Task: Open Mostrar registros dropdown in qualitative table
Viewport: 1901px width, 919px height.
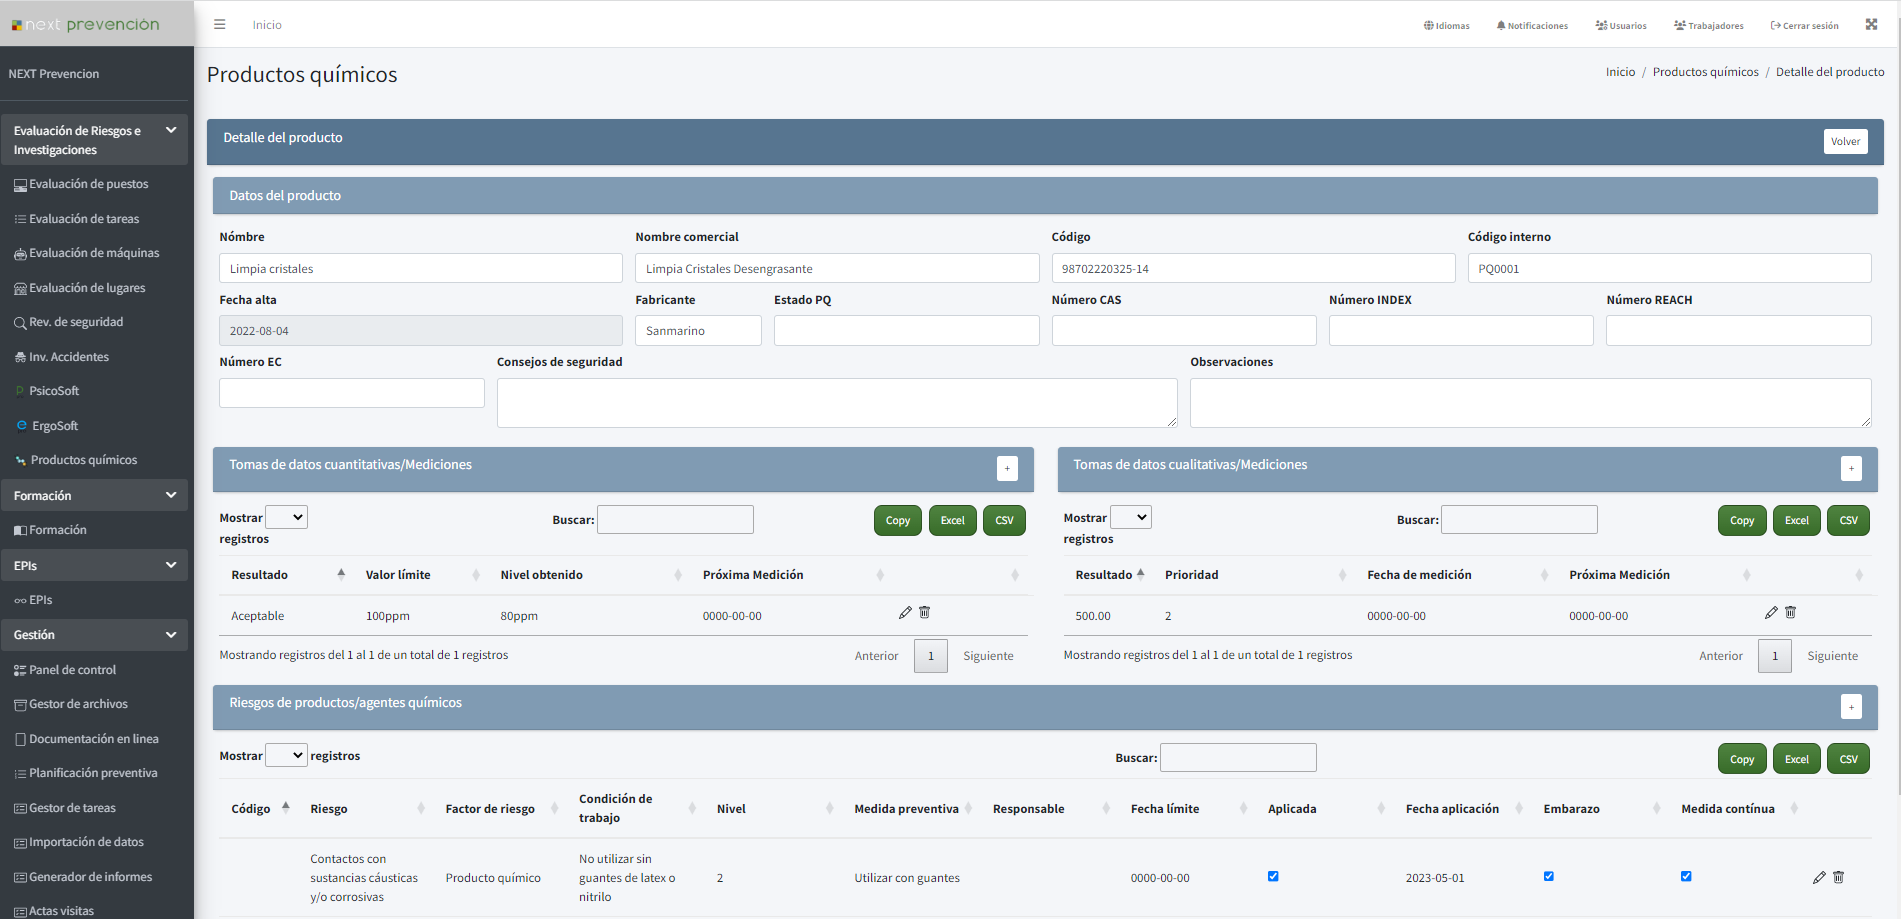Action: pos(1131,517)
